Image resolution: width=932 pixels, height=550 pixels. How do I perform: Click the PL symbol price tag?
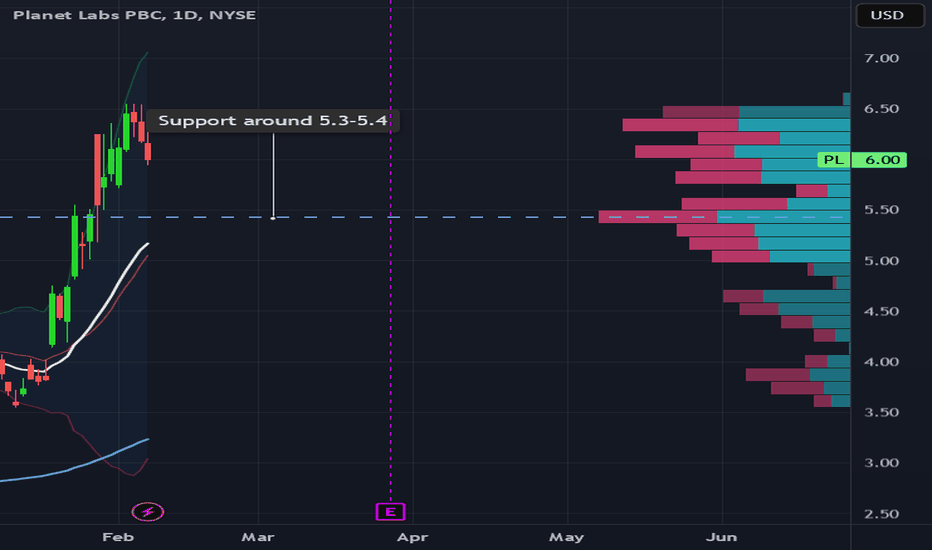834,160
